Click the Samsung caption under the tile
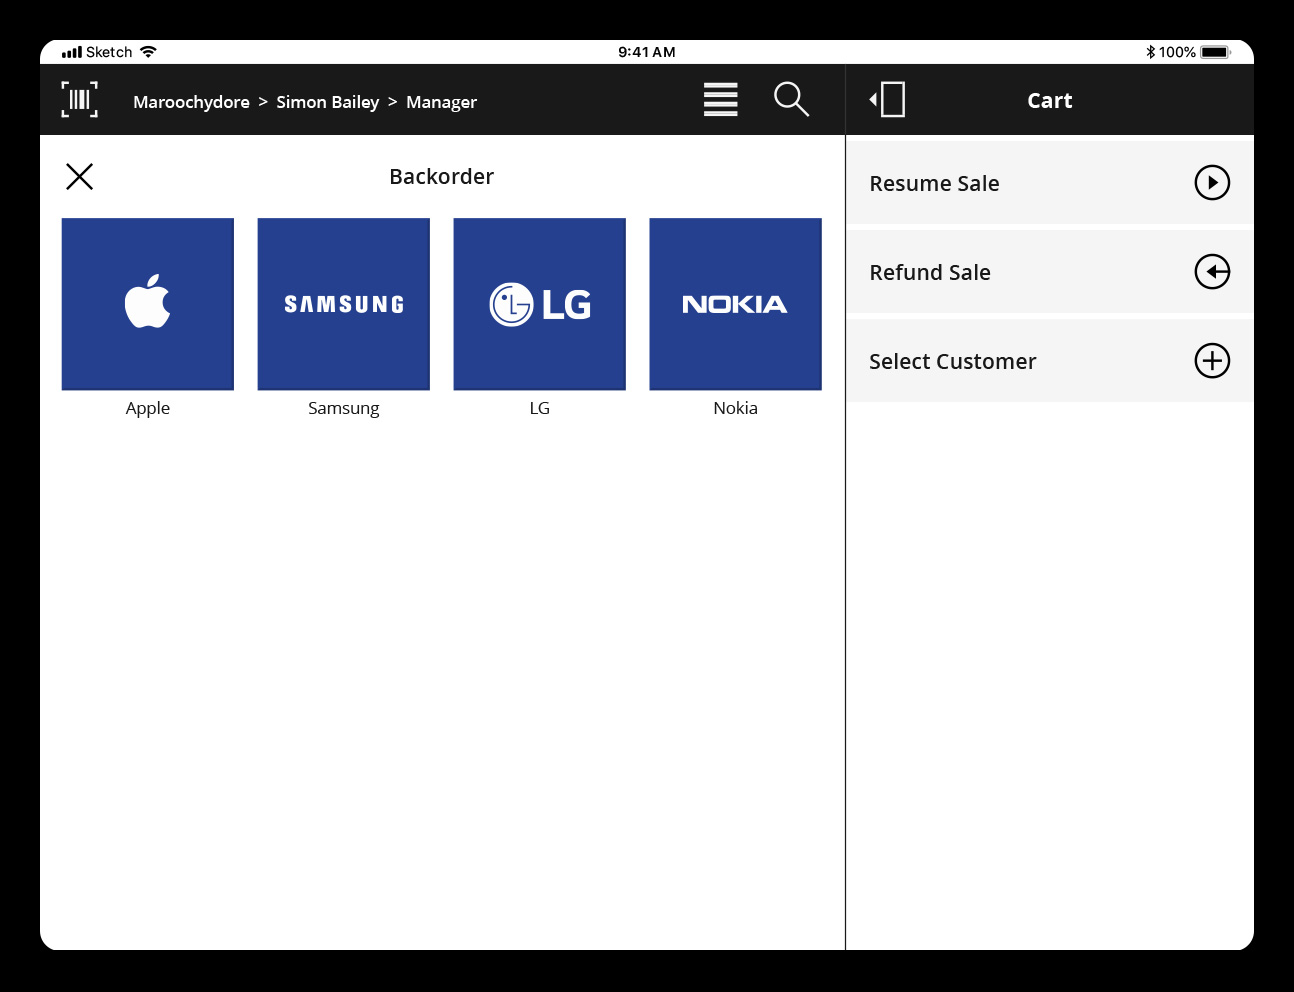Screen dimensions: 1294x992 (344, 408)
